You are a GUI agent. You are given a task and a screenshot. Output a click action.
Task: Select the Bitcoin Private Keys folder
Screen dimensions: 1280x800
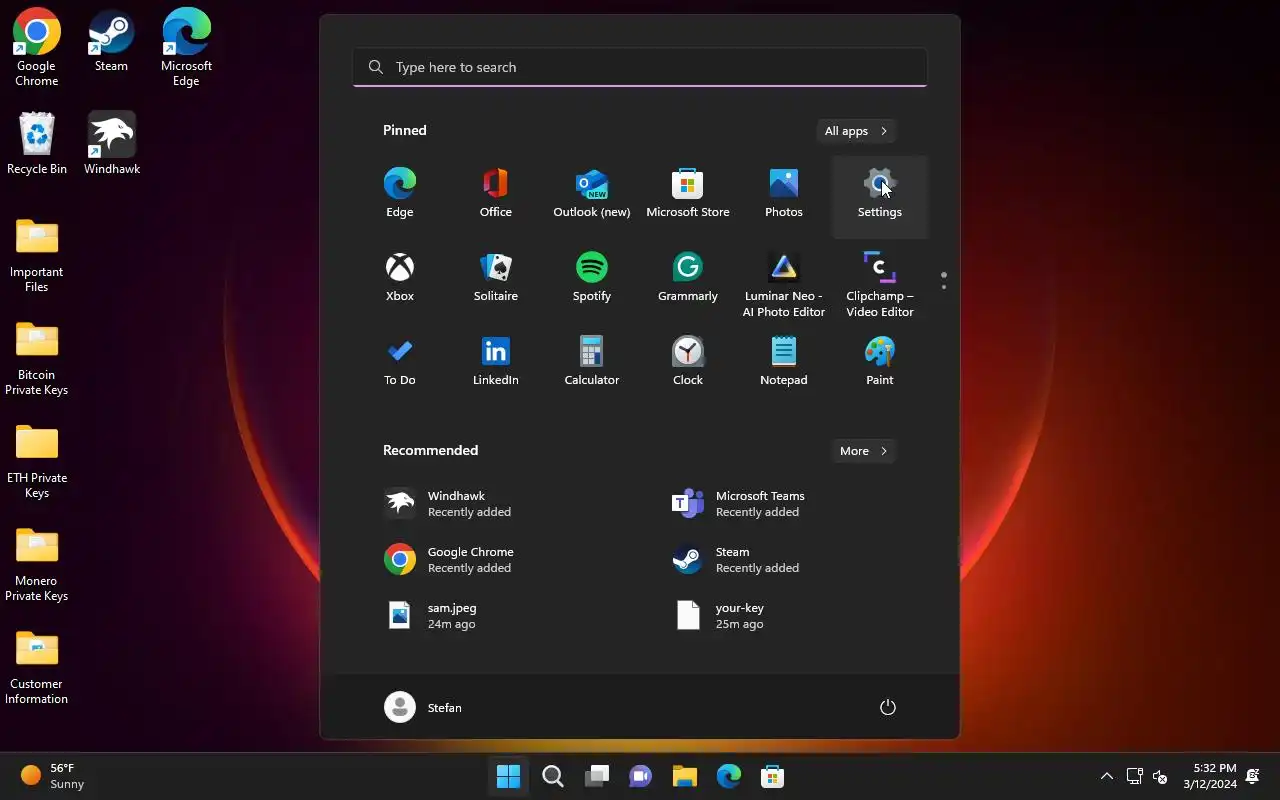coord(37,358)
